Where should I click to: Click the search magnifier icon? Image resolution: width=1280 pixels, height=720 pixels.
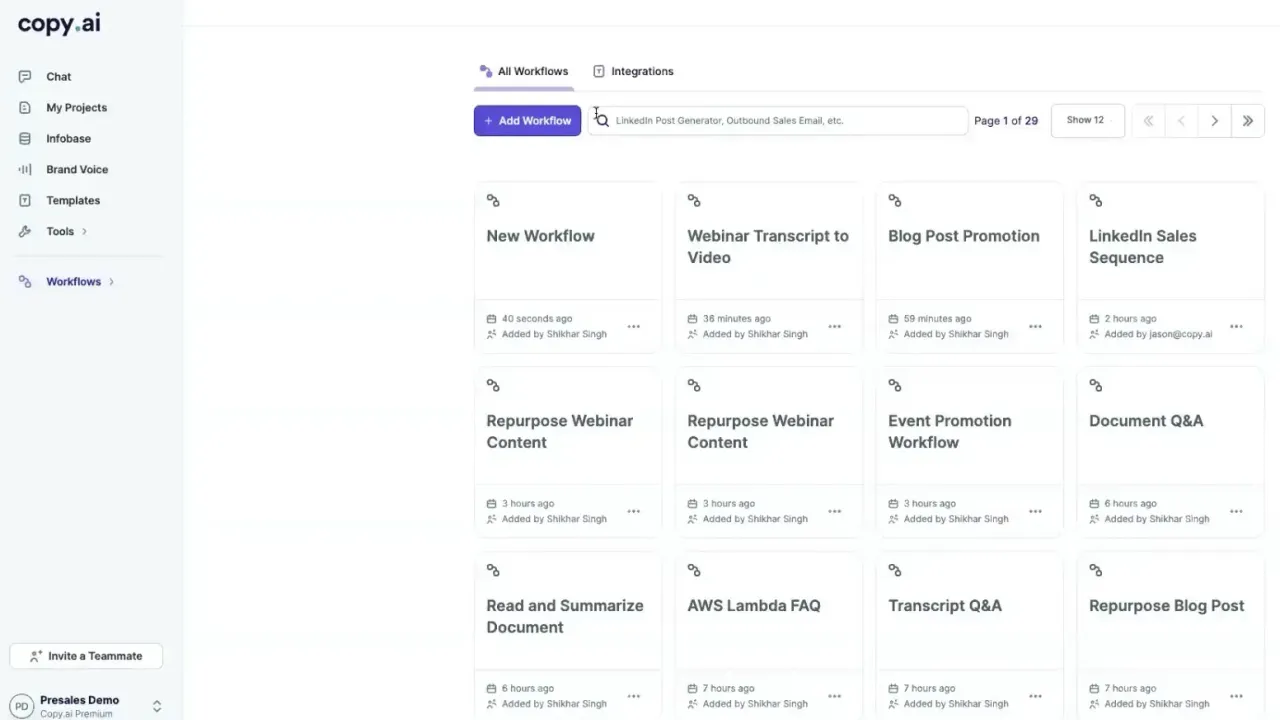click(602, 120)
